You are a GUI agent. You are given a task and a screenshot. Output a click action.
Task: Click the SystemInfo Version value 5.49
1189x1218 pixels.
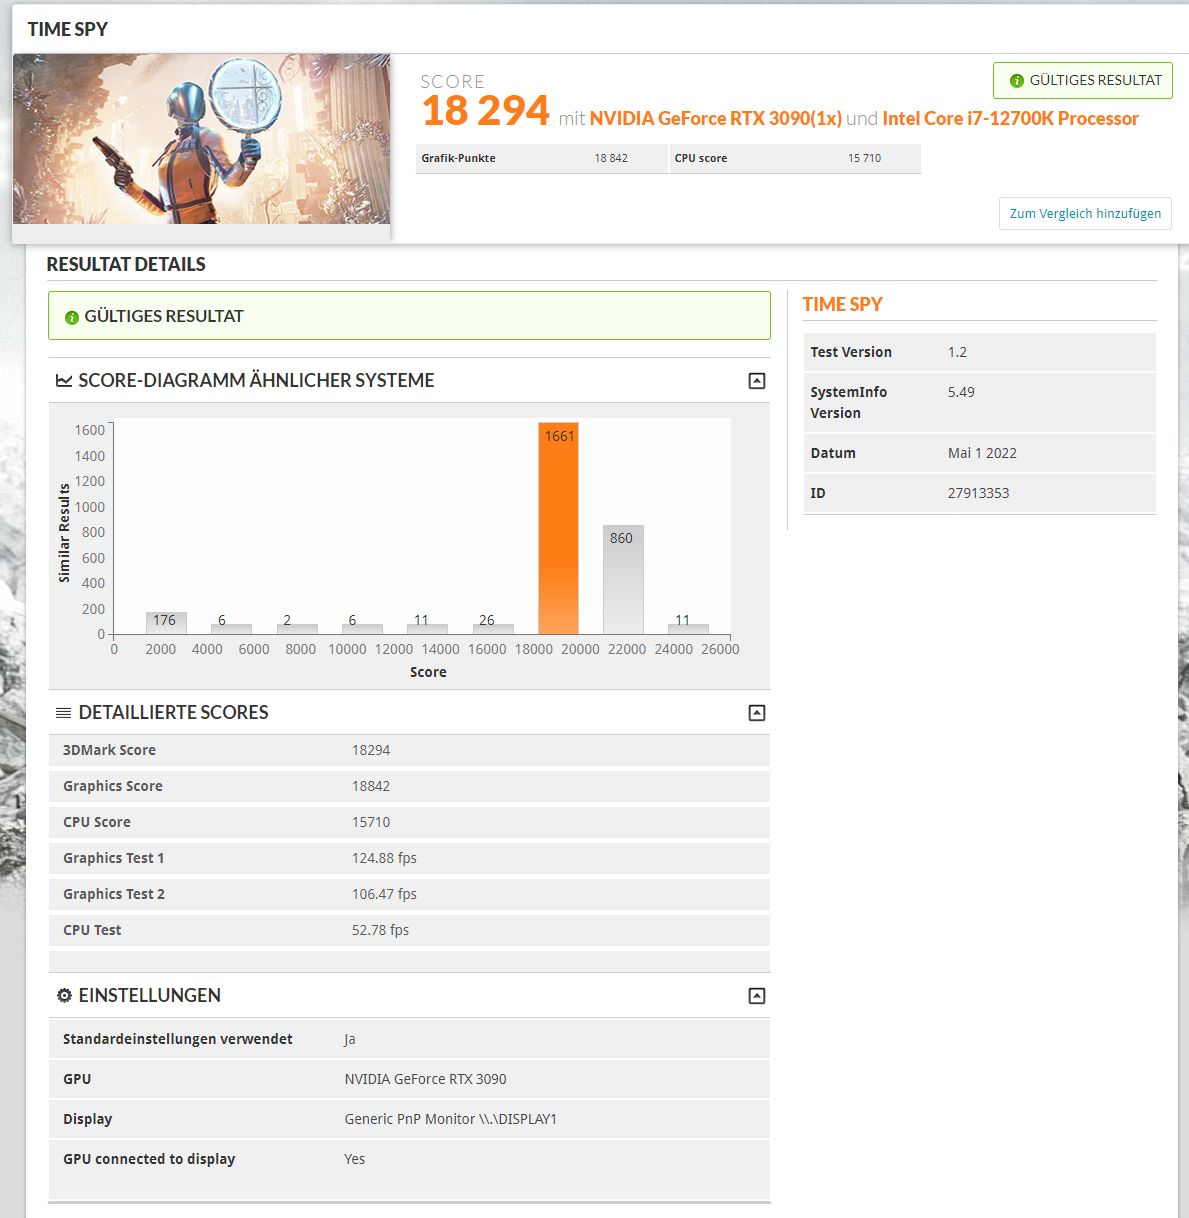[x=961, y=392]
